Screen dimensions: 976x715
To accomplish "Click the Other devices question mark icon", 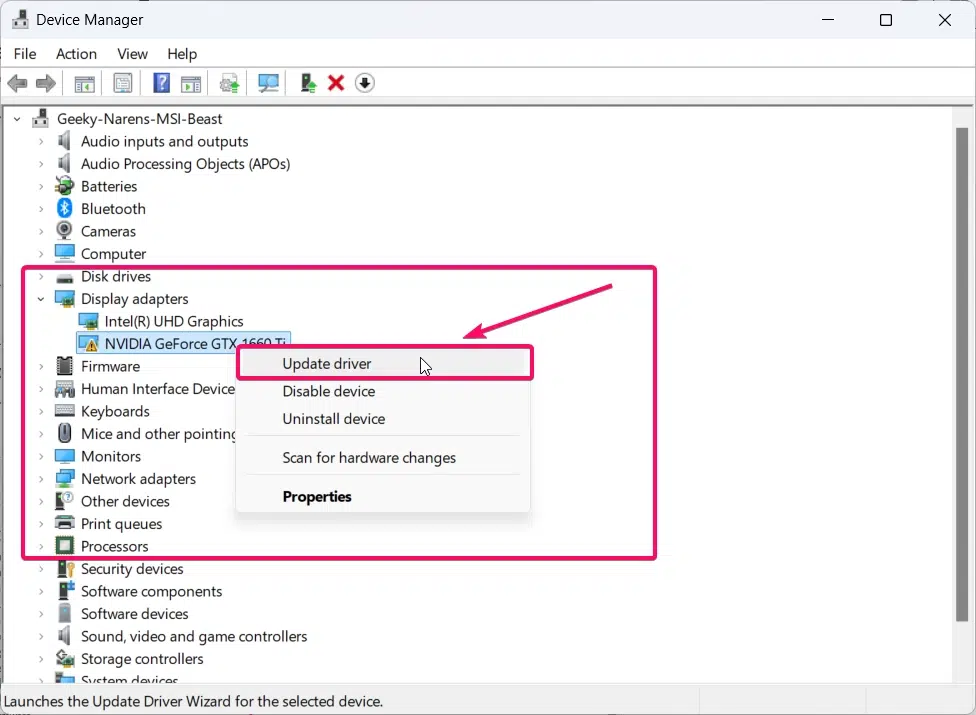I will (x=64, y=500).
